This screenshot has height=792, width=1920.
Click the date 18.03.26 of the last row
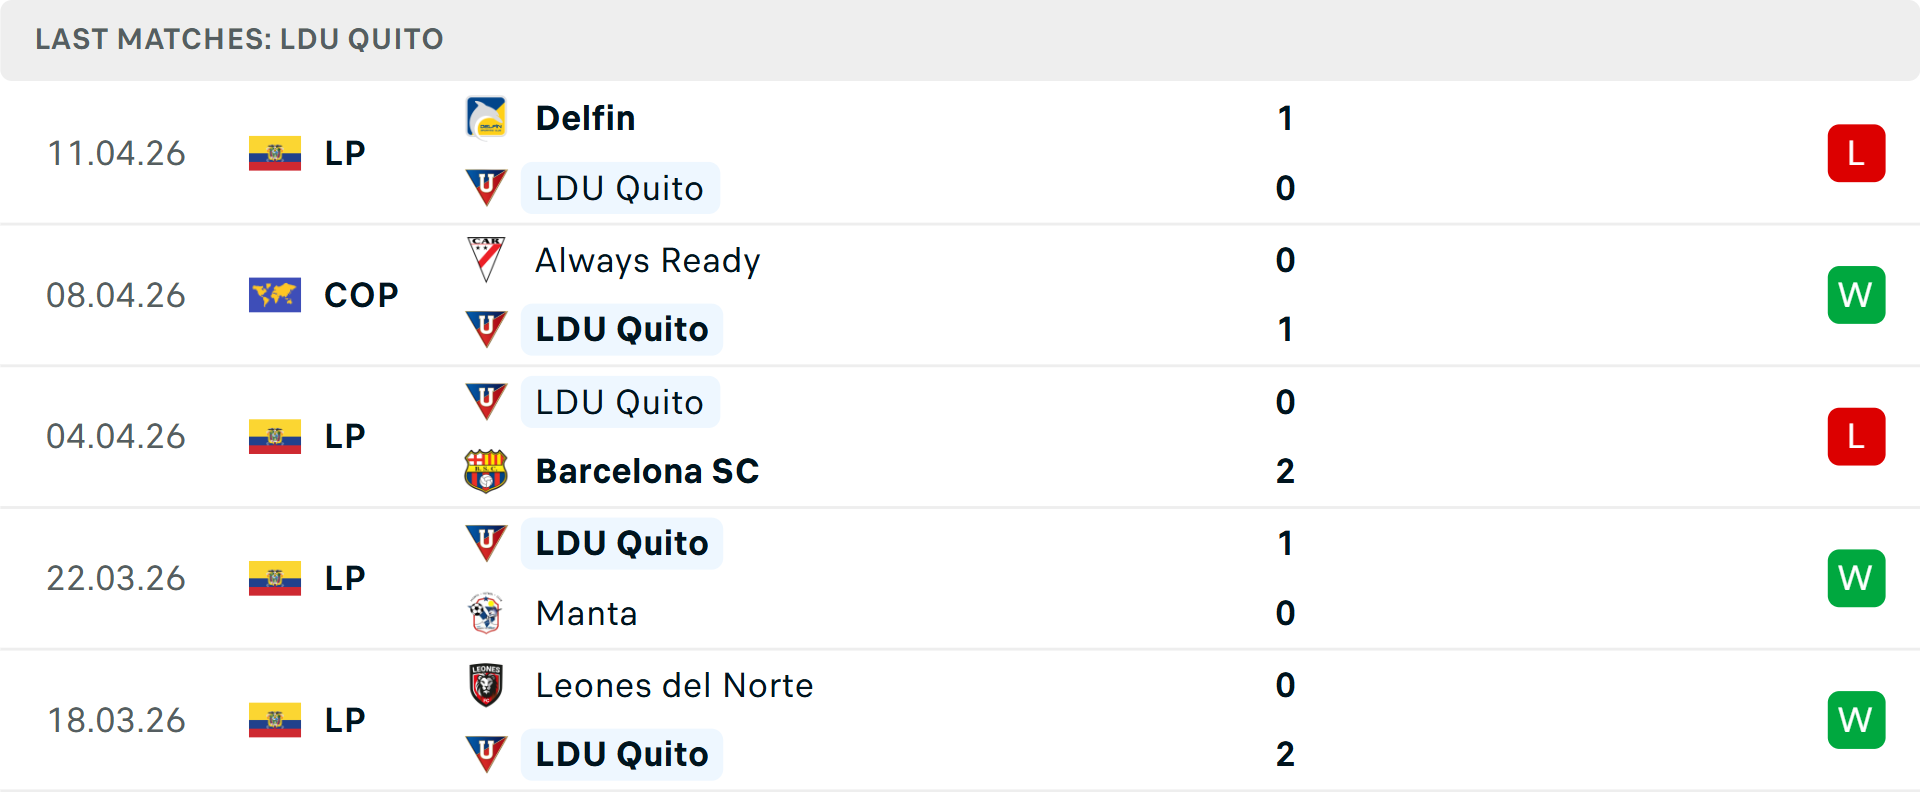click(x=116, y=720)
